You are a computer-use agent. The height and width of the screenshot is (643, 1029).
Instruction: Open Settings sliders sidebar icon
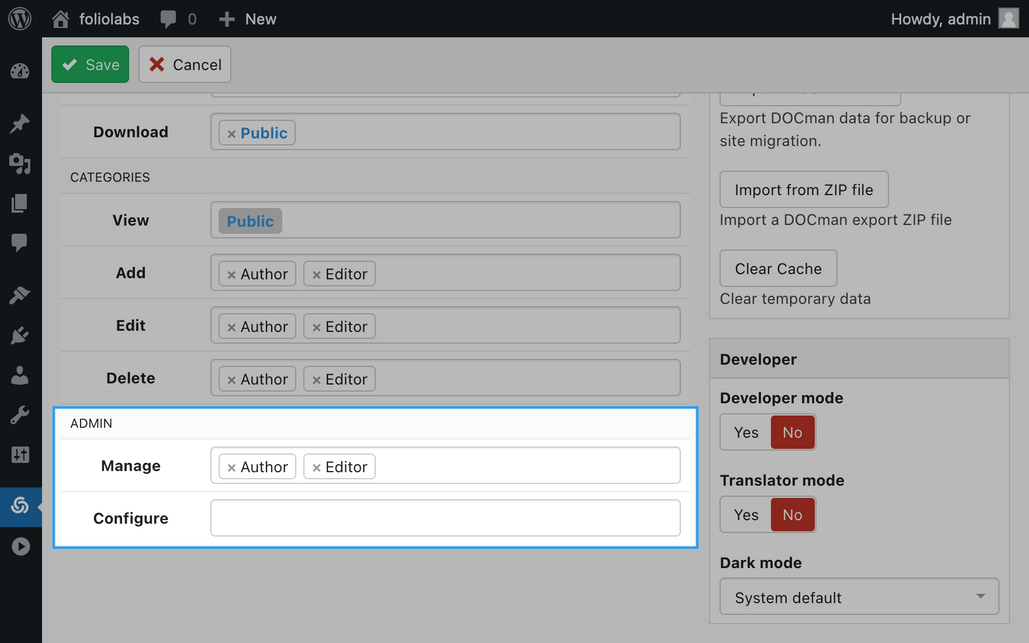click(20, 454)
